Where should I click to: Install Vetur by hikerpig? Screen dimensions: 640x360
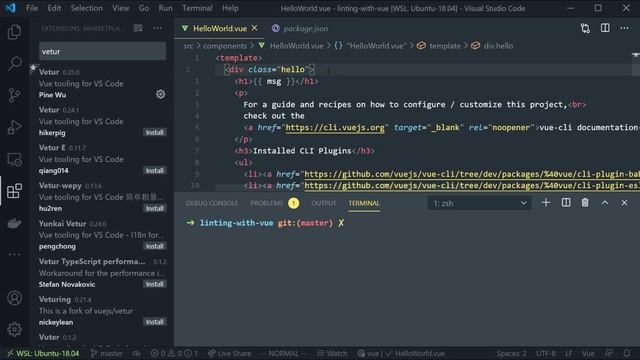point(155,132)
